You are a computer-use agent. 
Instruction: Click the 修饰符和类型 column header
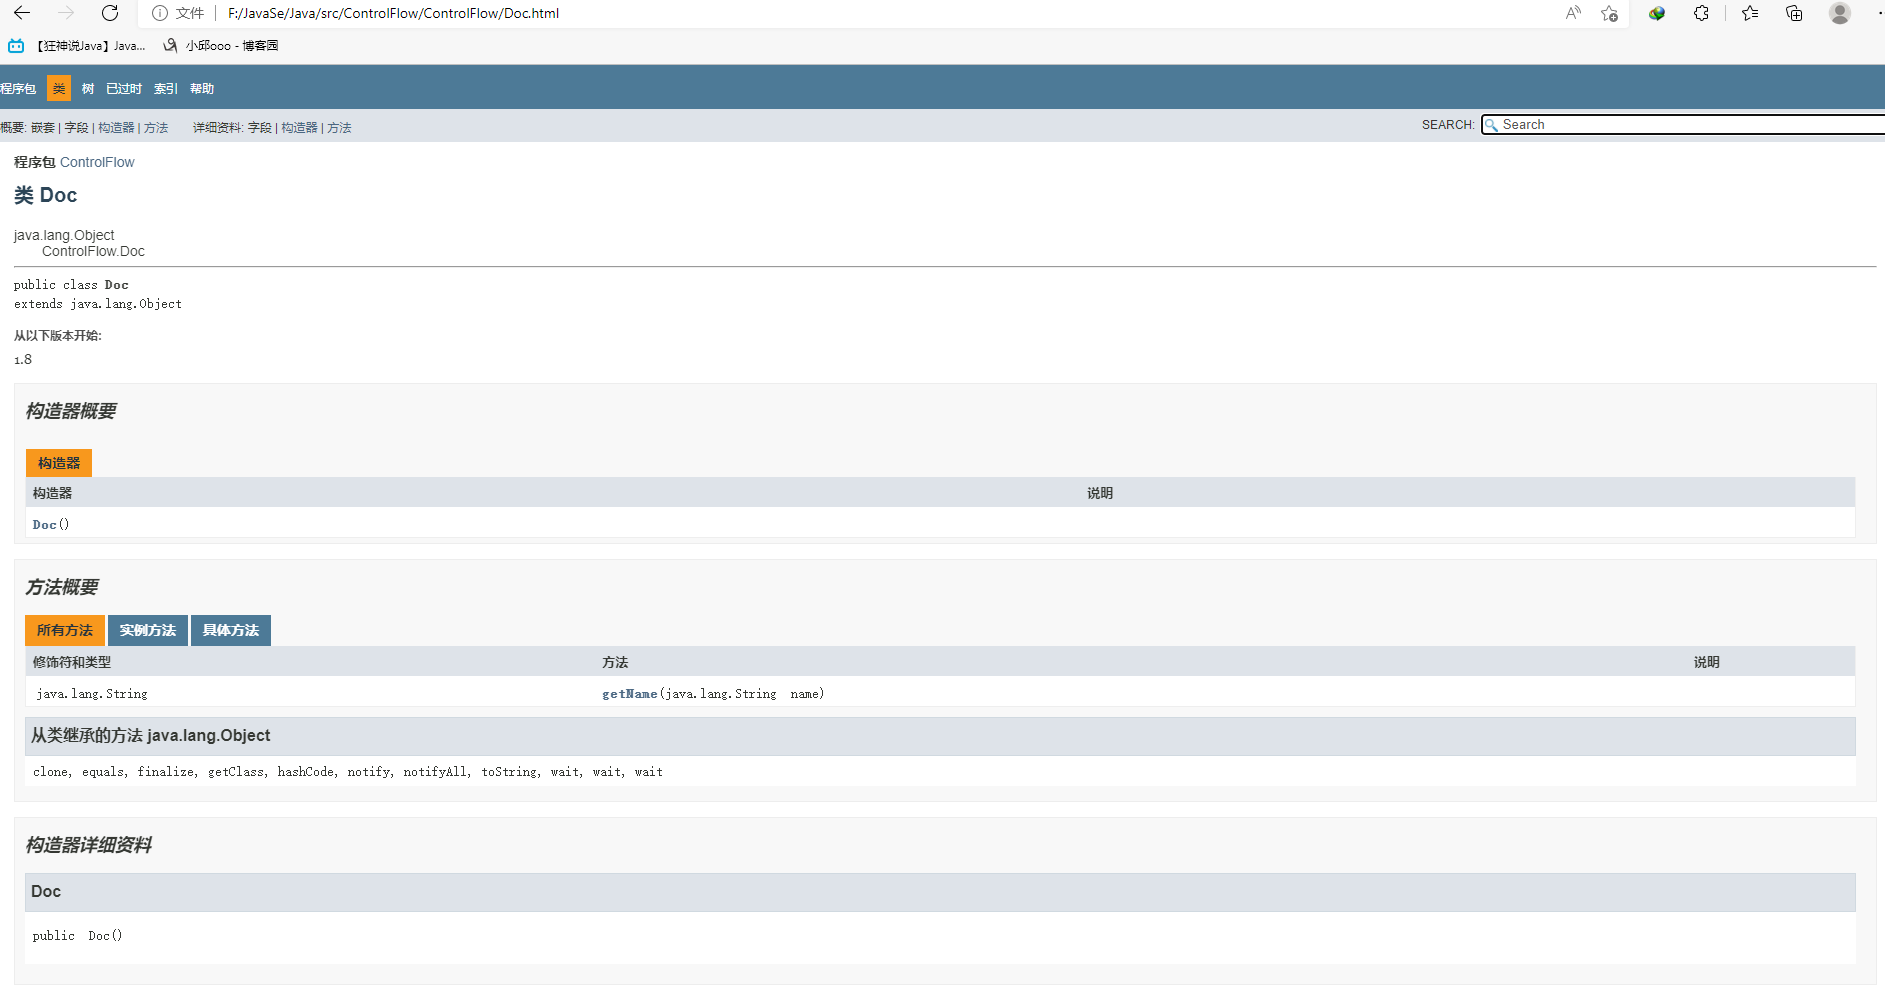pyautogui.click(x=72, y=662)
